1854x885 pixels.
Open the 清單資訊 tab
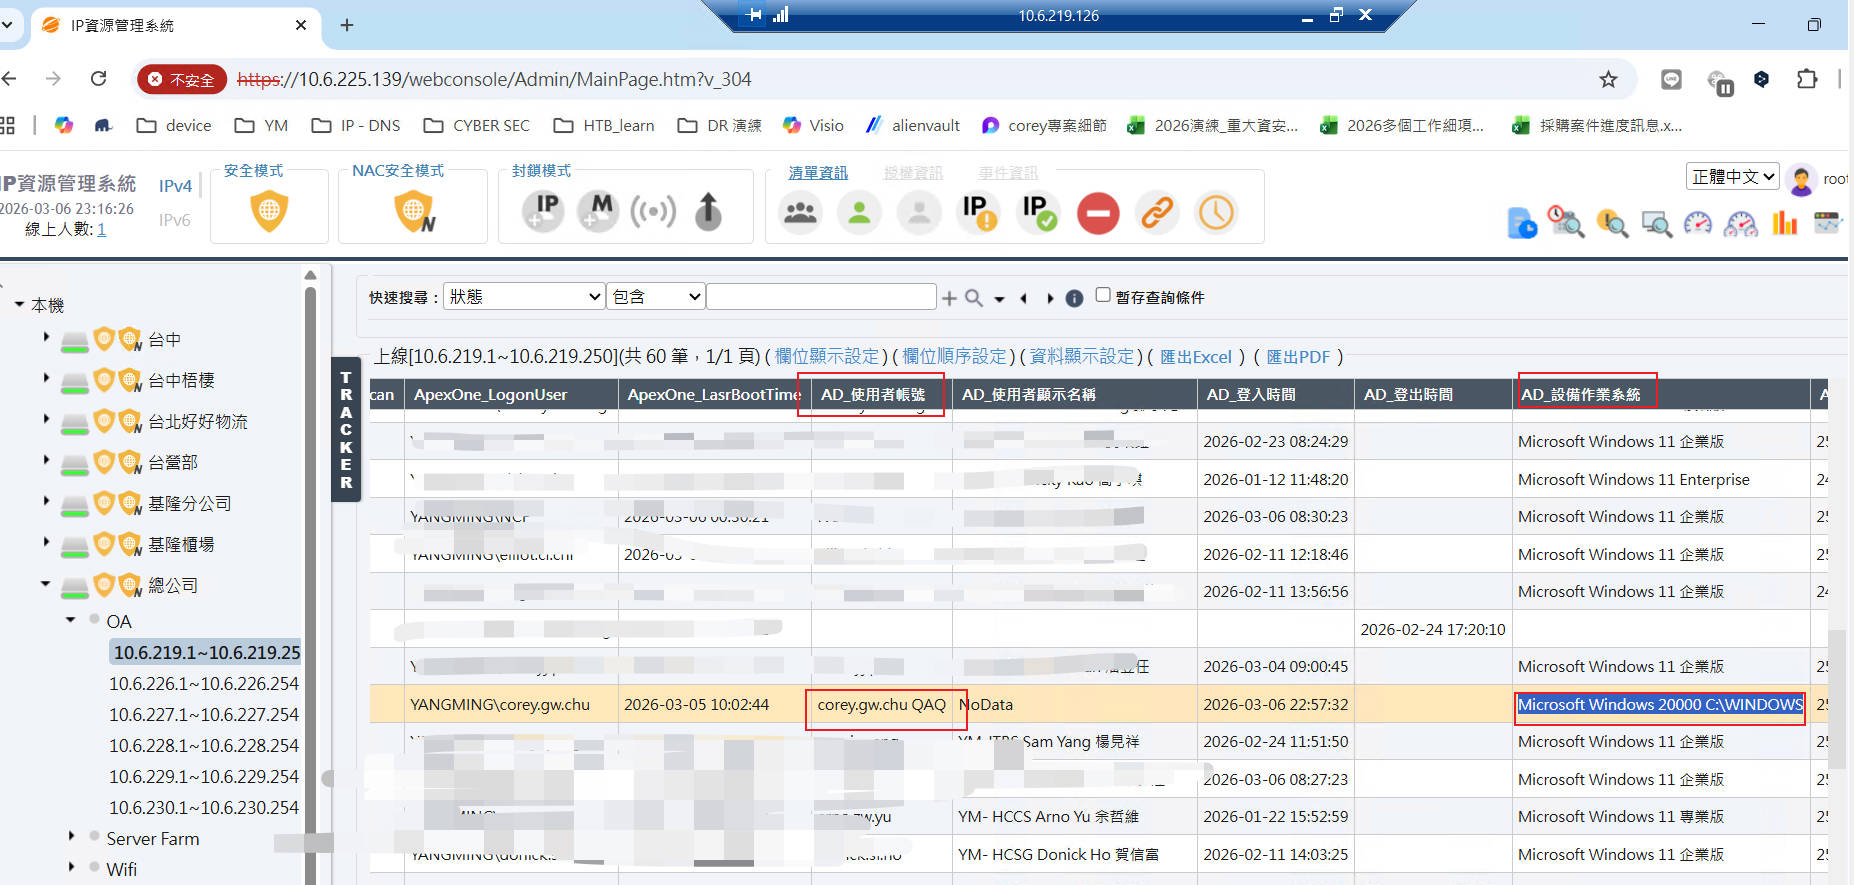pos(817,173)
